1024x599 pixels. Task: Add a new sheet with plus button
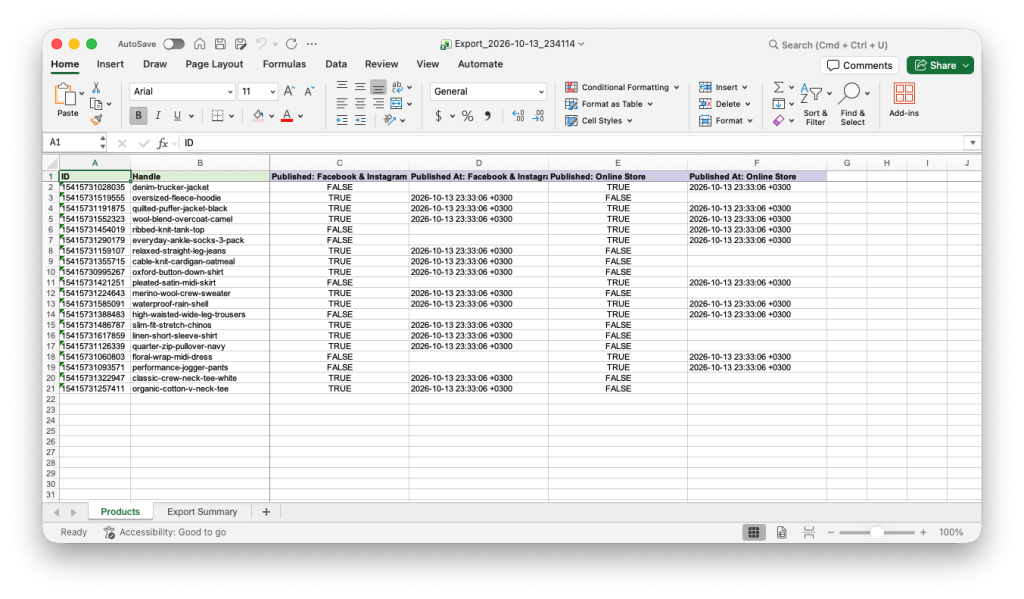click(266, 511)
